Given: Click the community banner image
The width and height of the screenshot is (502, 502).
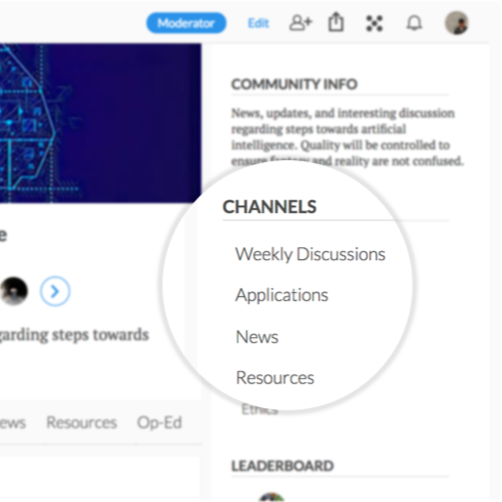Looking at the screenshot, I should [100, 123].
